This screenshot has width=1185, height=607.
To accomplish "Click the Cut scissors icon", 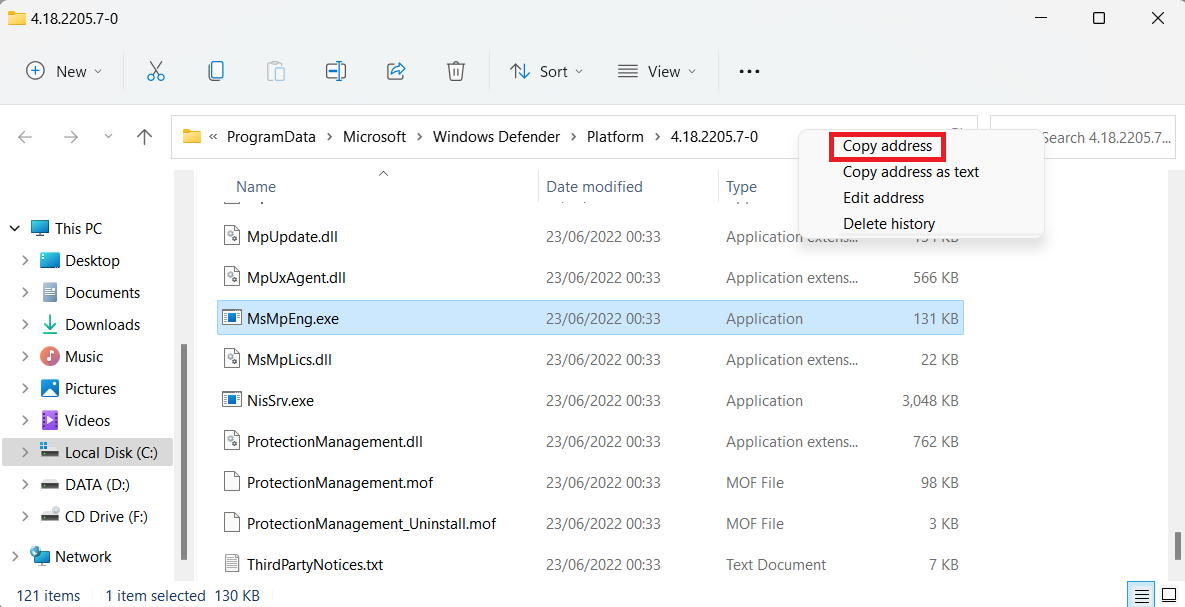I will click(x=156, y=71).
